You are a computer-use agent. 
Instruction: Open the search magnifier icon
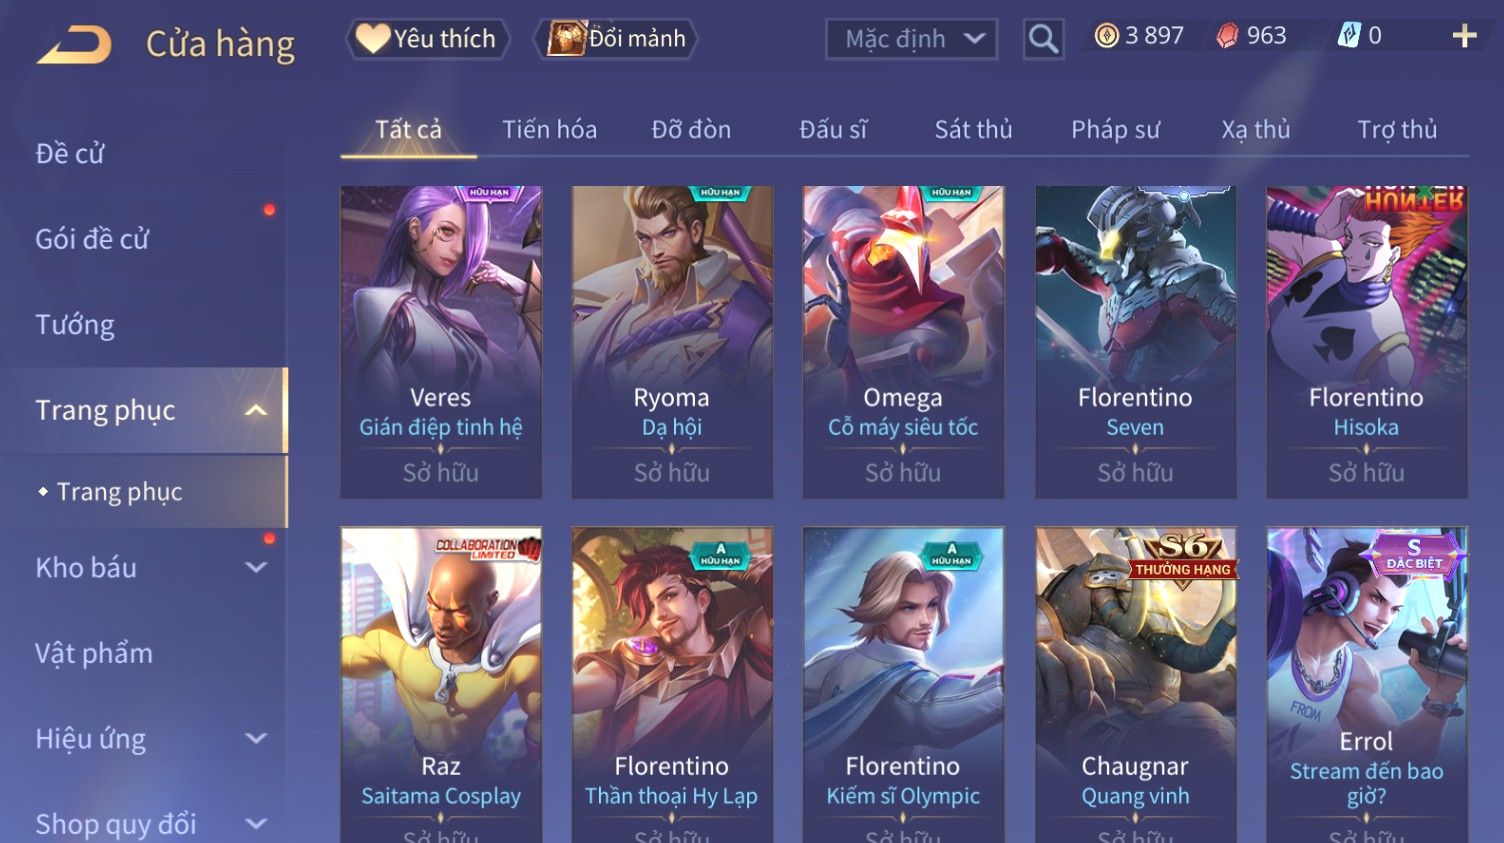(1043, 39)
